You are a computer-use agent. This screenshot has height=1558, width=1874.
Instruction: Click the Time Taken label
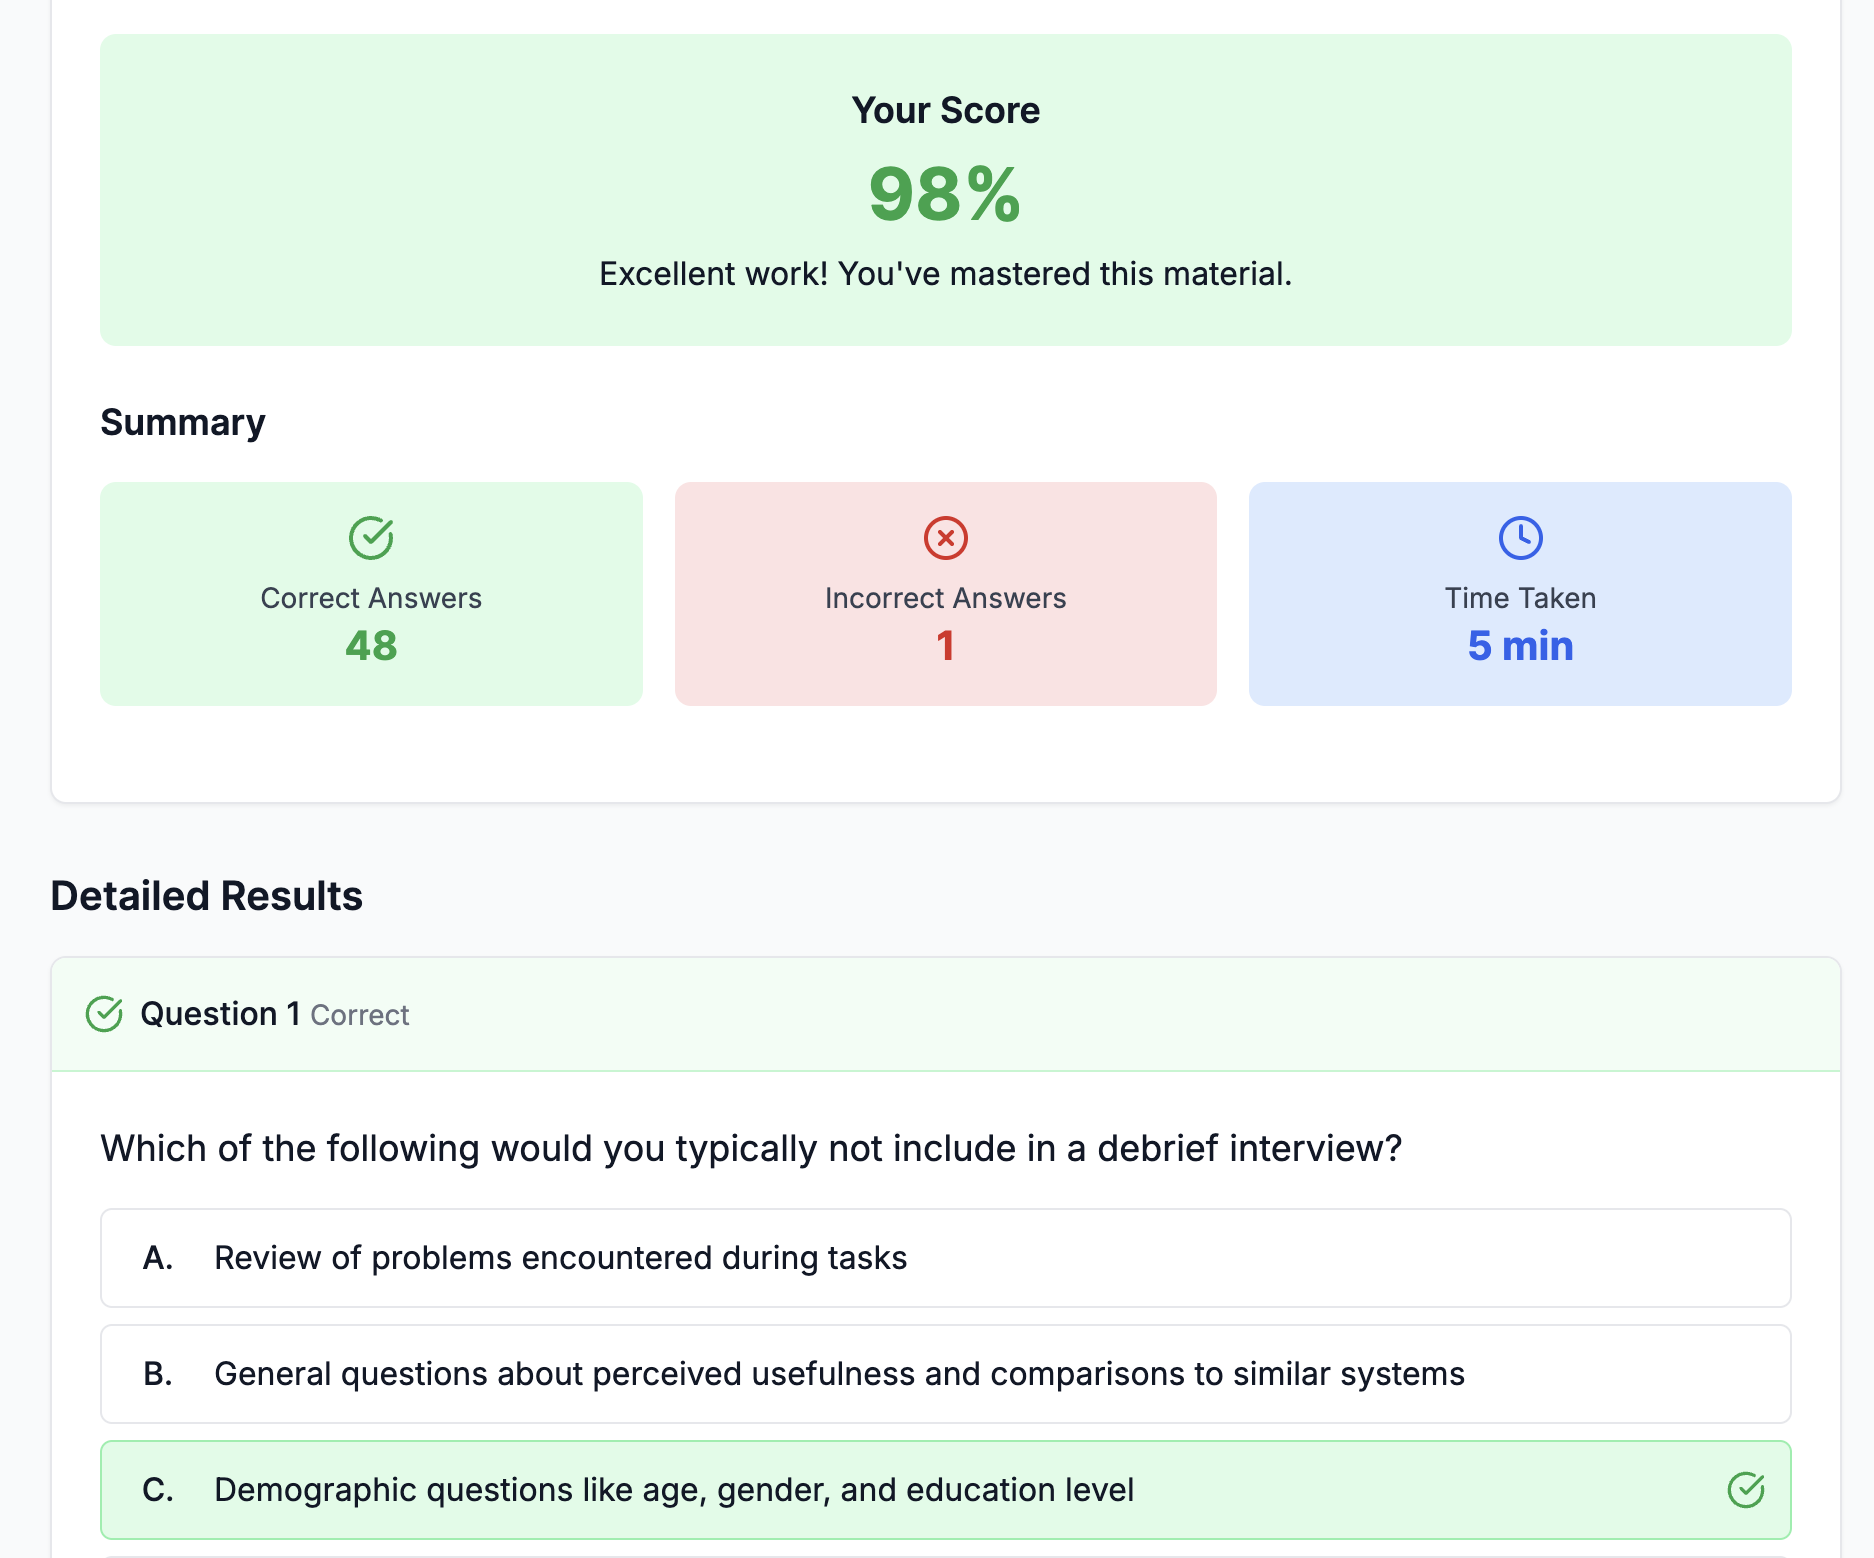[1520, 598]
